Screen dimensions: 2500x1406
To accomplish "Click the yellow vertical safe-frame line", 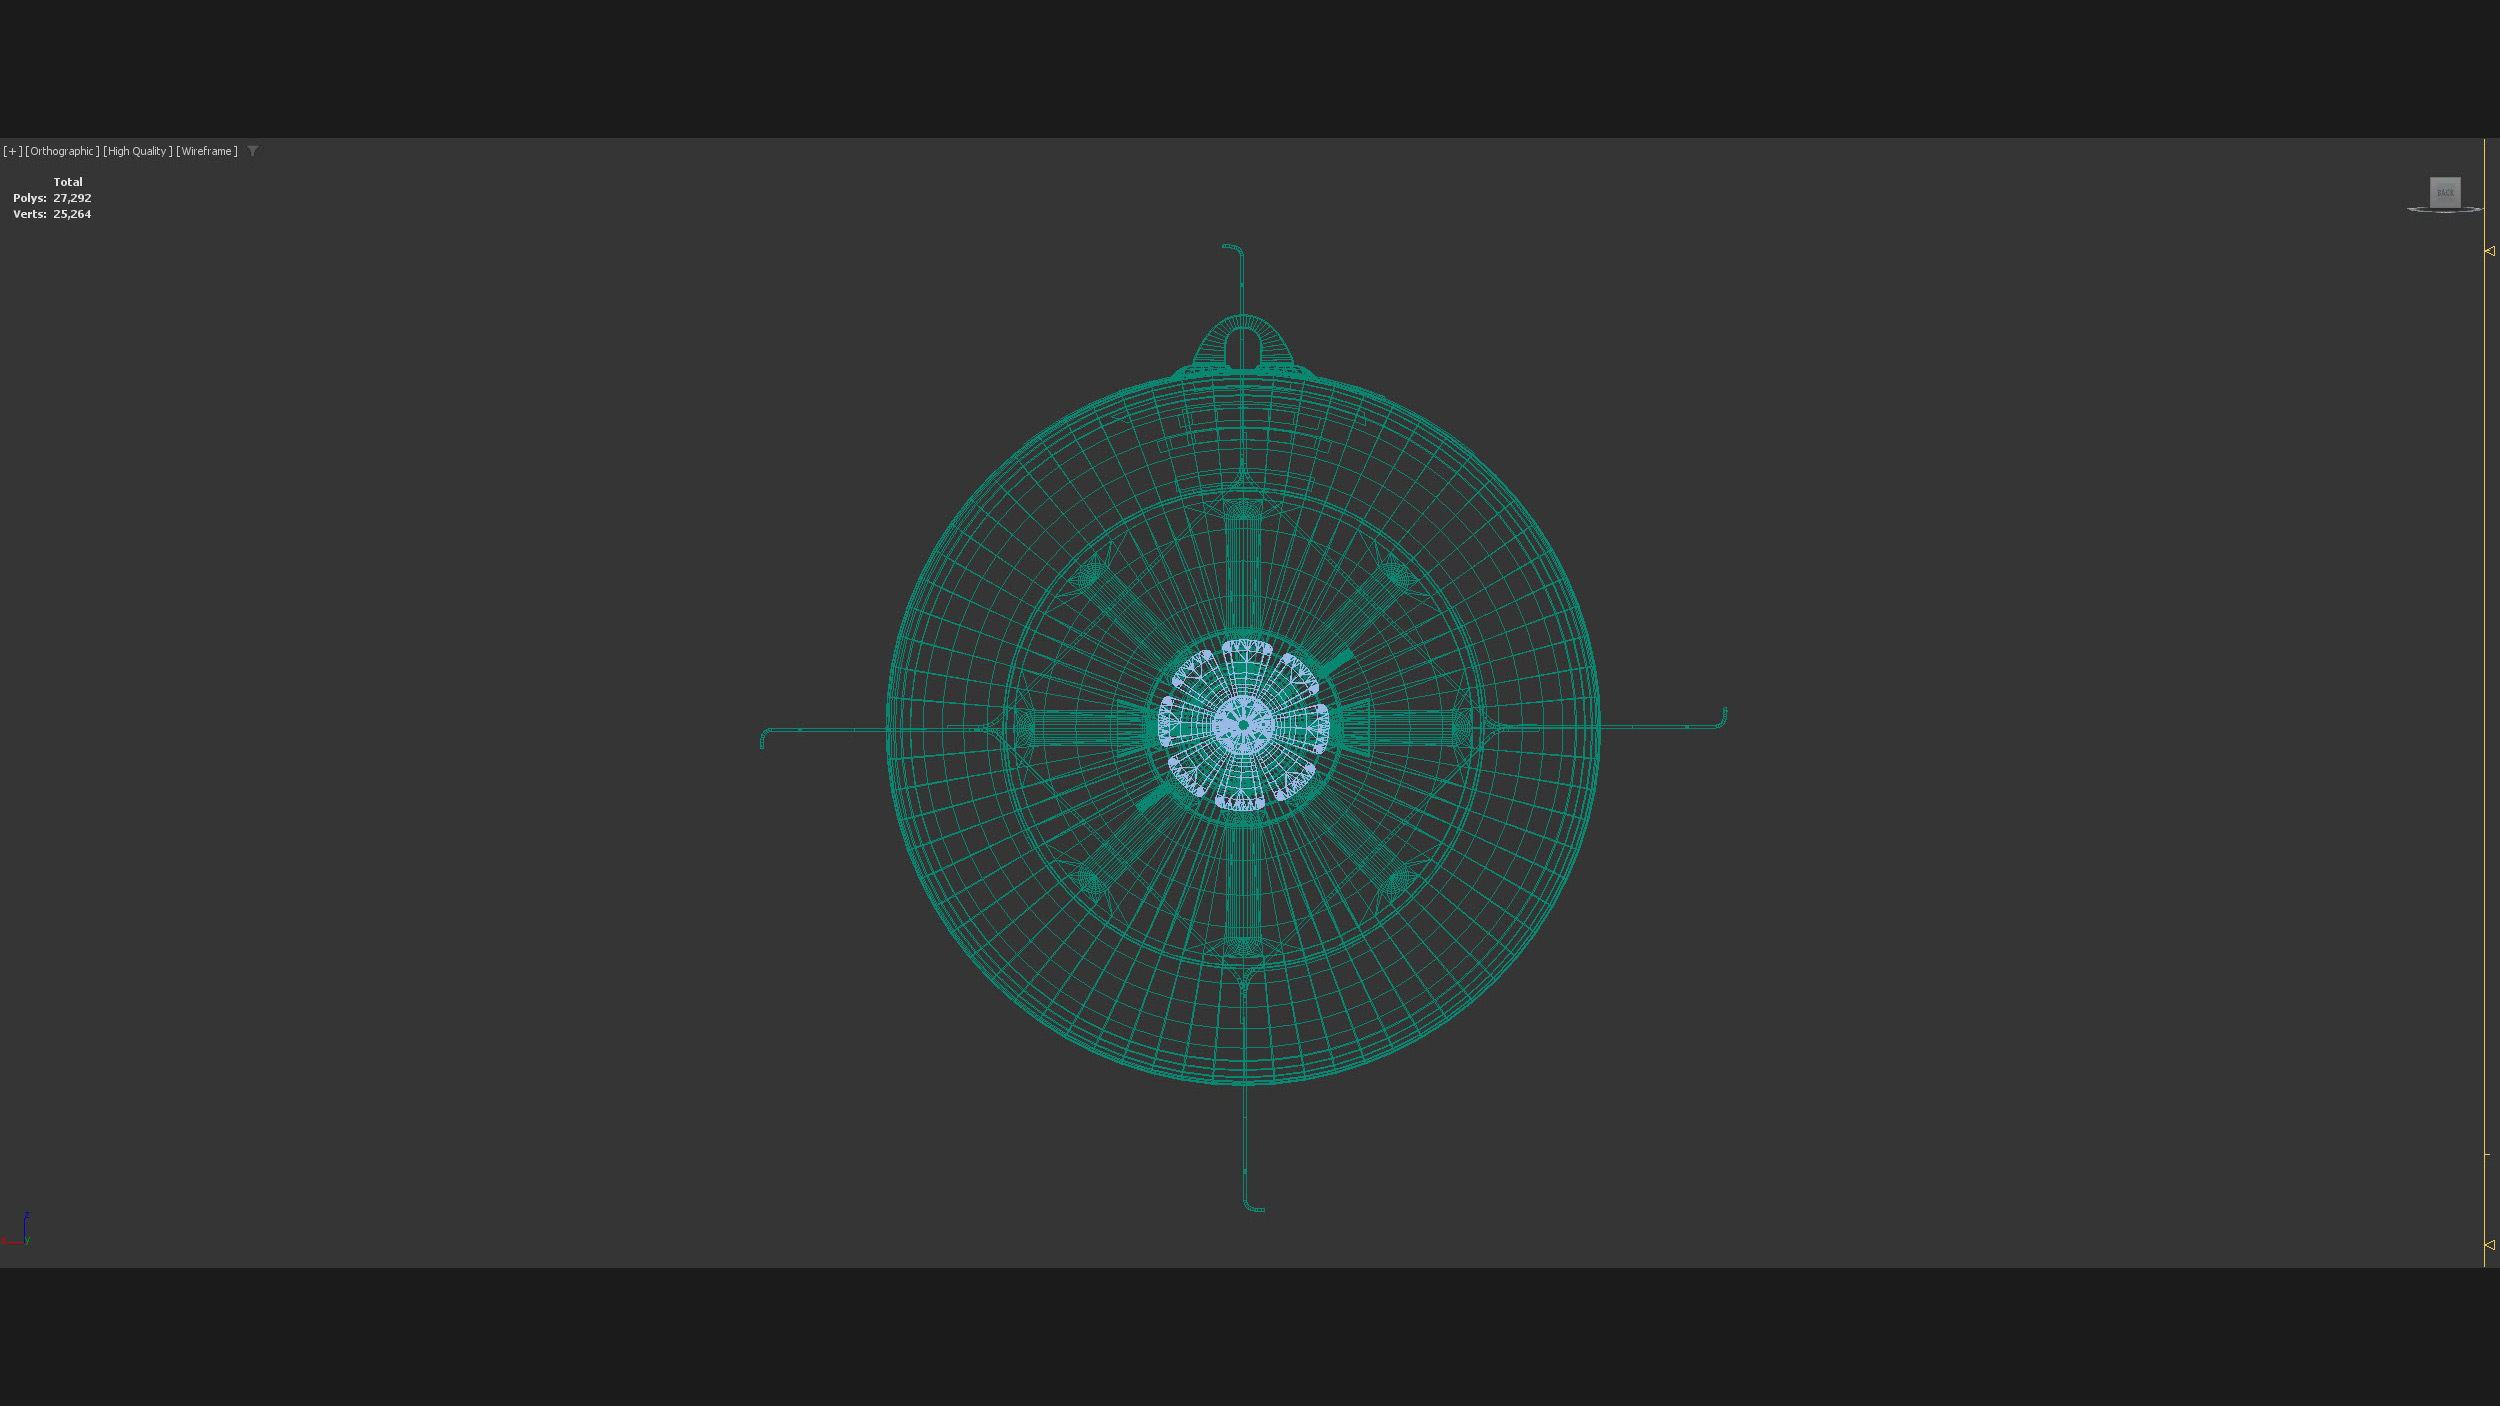I will (x=2484, y=700).
